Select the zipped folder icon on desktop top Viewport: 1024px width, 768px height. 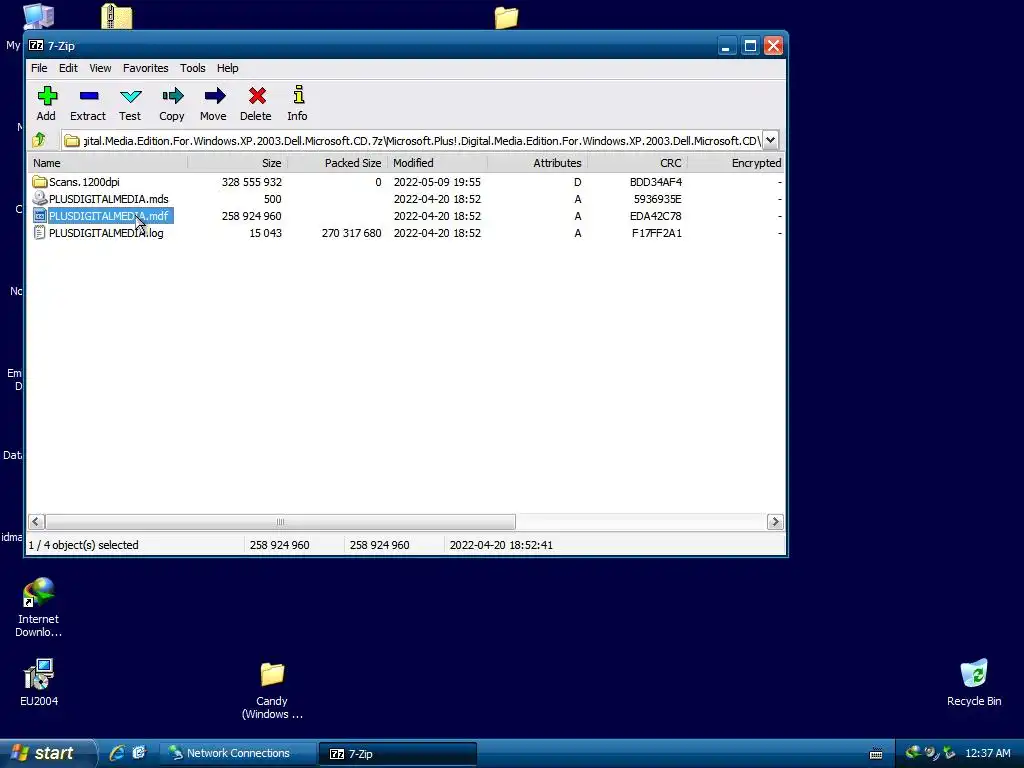pyautogui.click(x=117, y=16)
